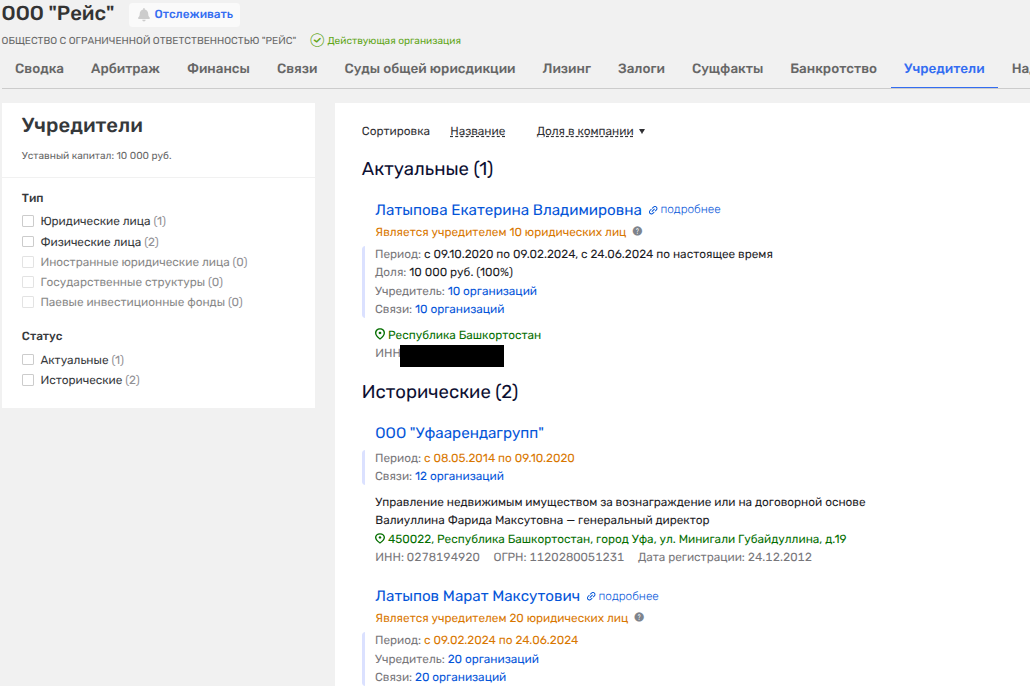
Task: Enable the Физические лица checkbox
Action: pos(28,242)
